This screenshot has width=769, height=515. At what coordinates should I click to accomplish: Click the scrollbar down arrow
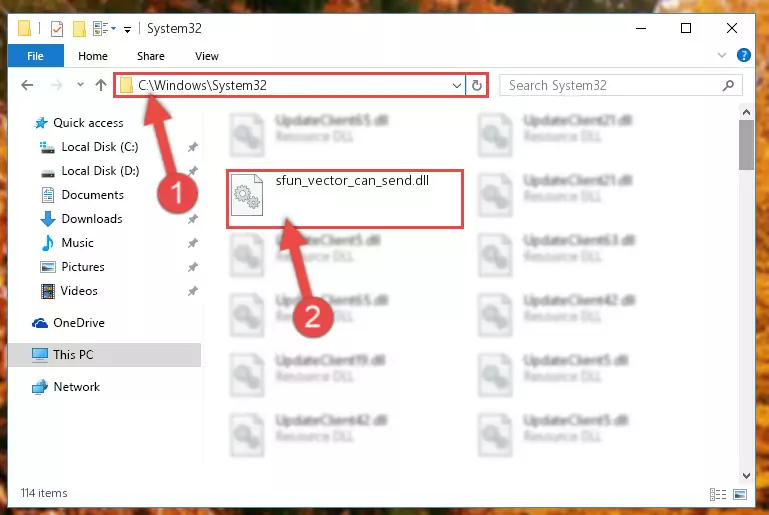point(746,475)
